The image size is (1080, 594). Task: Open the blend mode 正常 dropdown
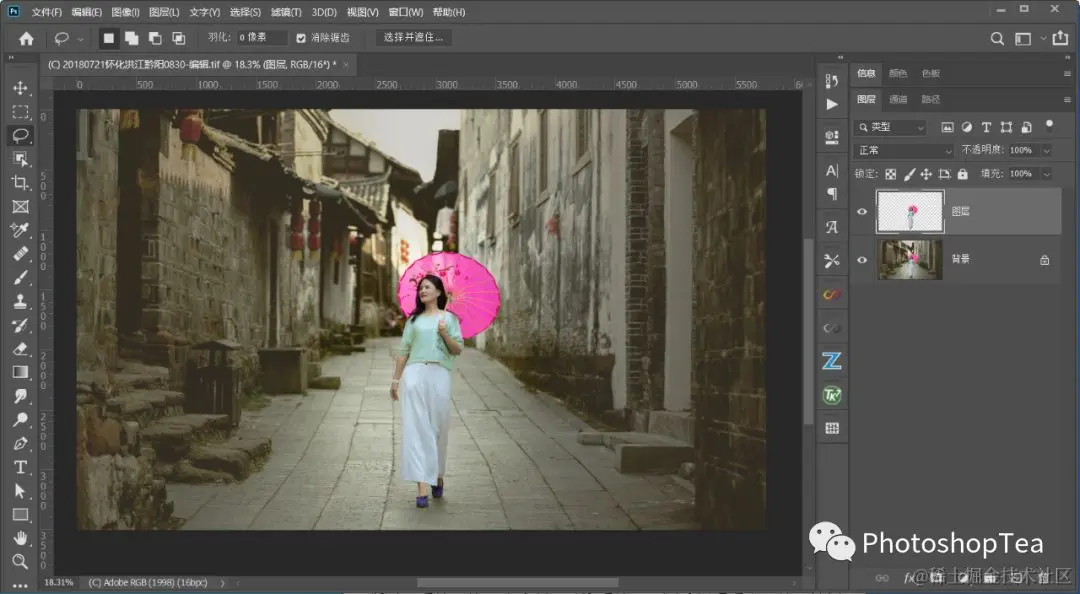[x=904, y=150]
